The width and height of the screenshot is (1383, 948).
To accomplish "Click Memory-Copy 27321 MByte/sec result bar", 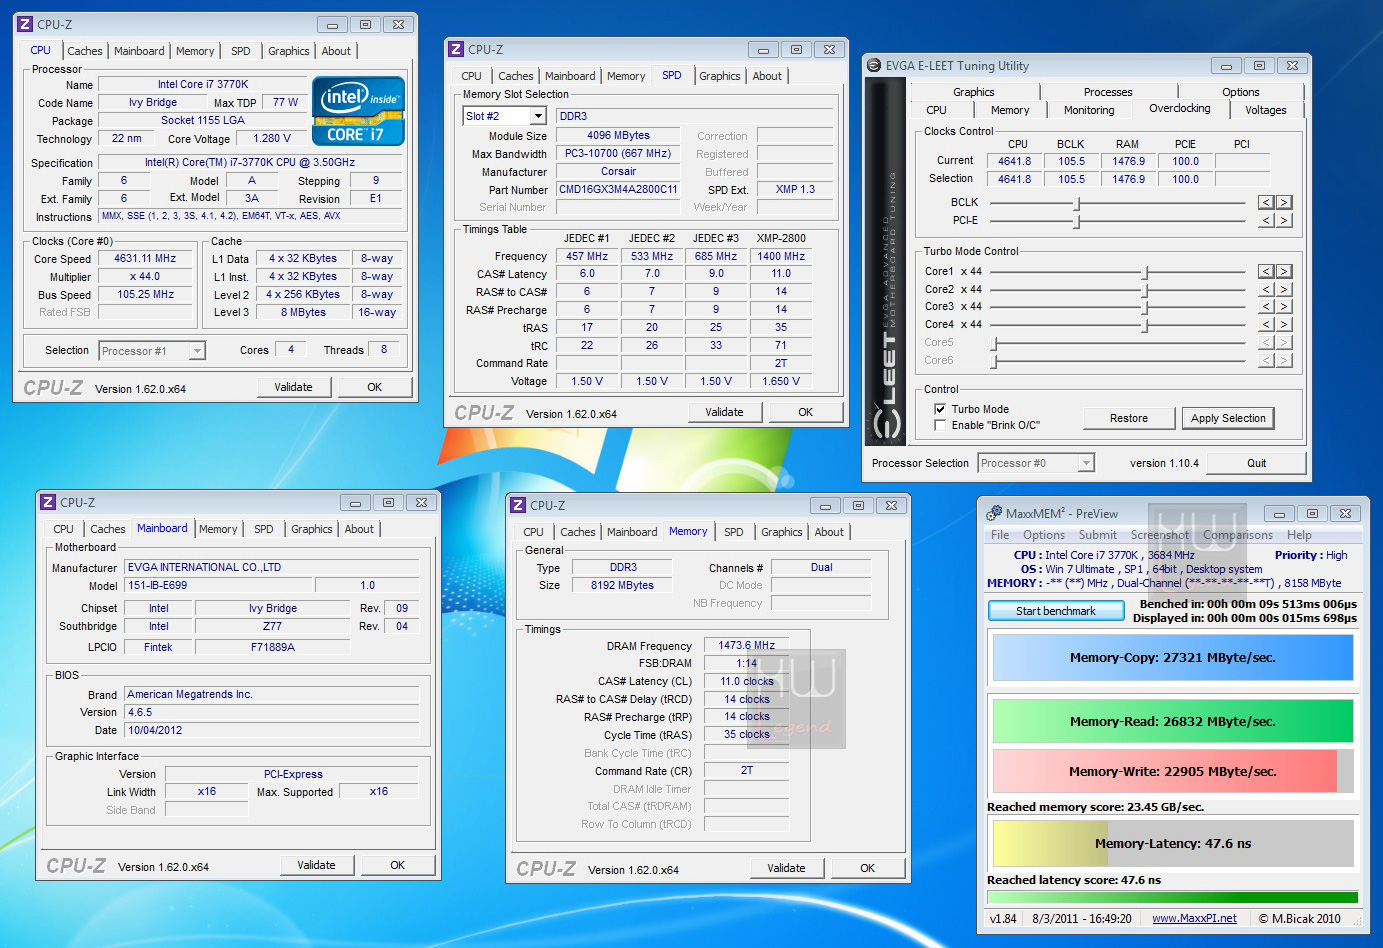I will pyautogui.click(x=1172, y=658).
